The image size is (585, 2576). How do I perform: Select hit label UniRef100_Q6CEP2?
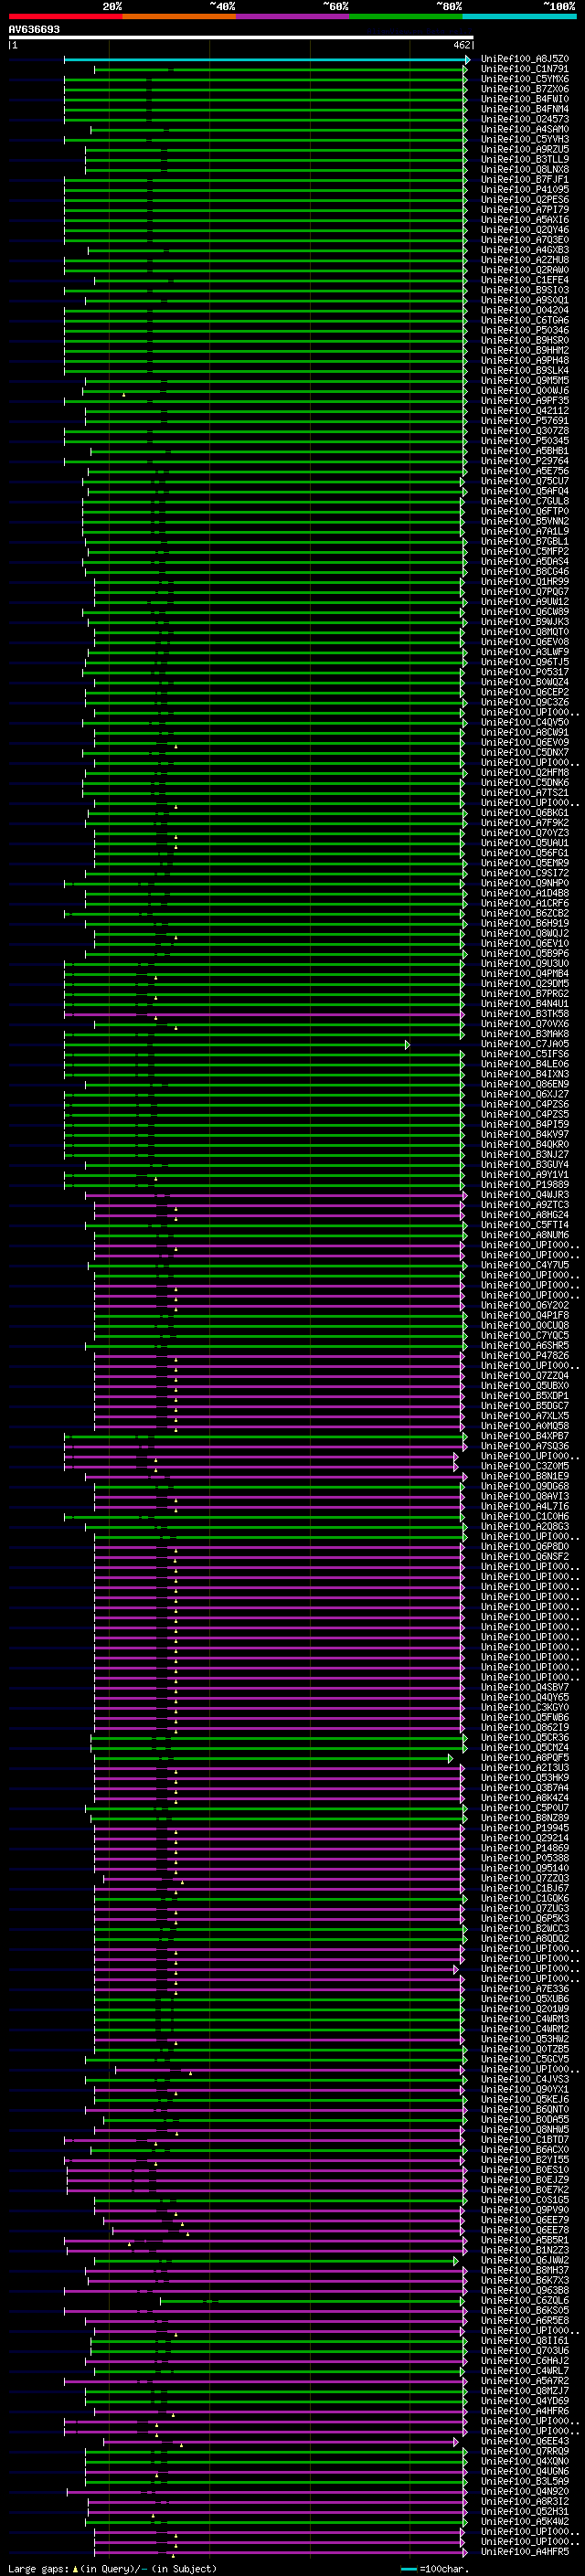pos(525,692)
